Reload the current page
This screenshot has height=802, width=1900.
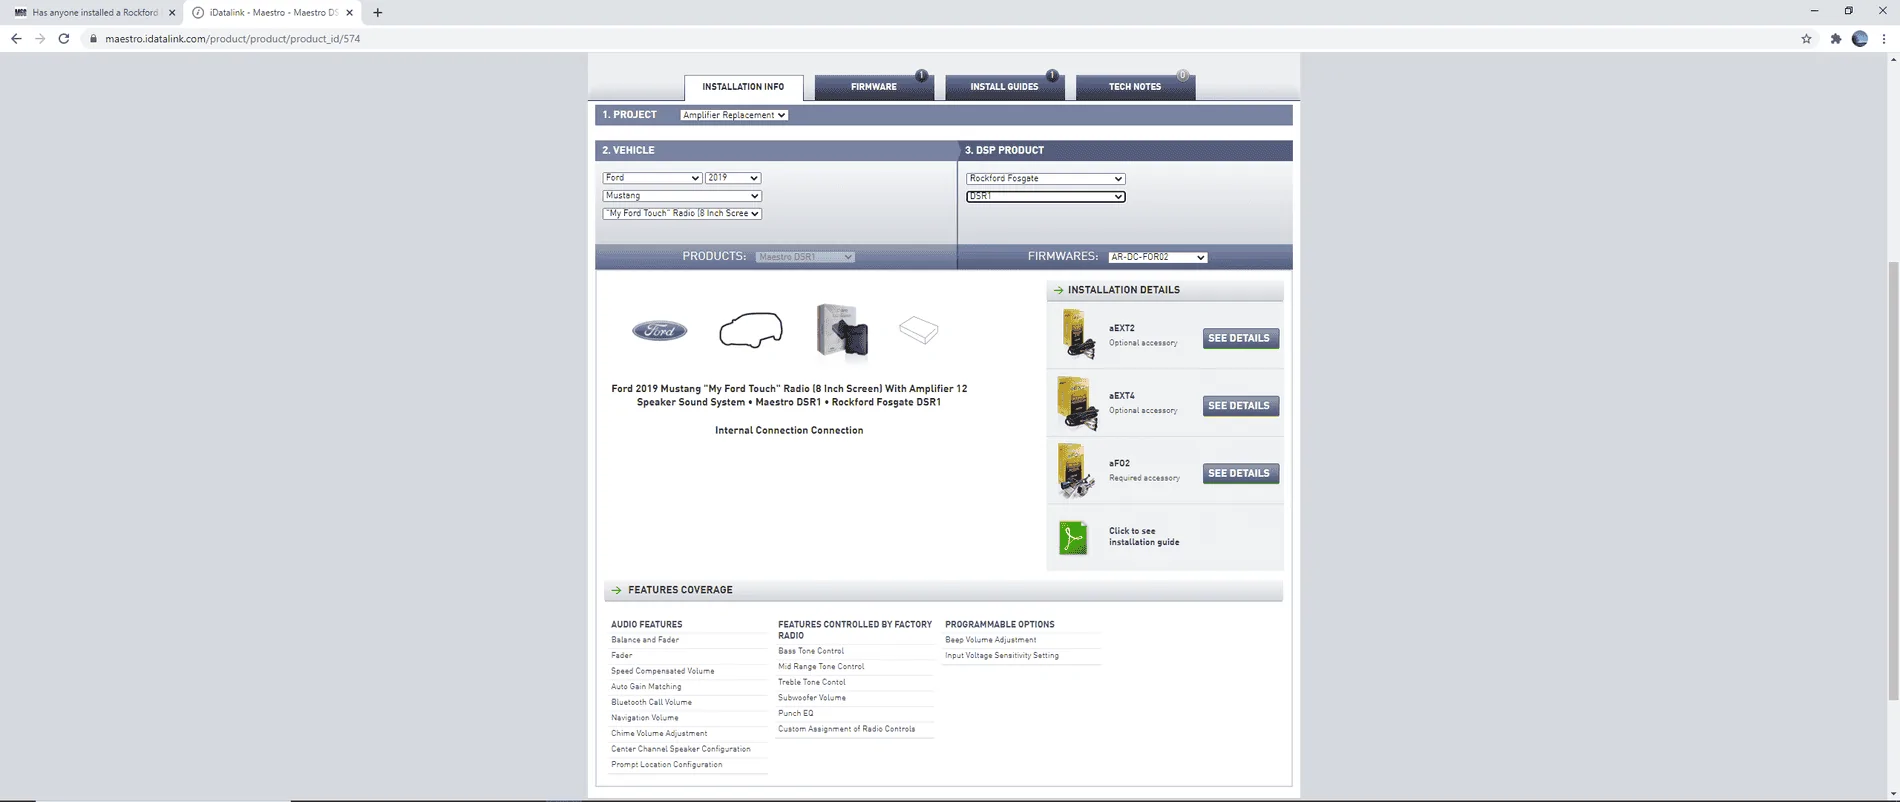coord(64,39)
